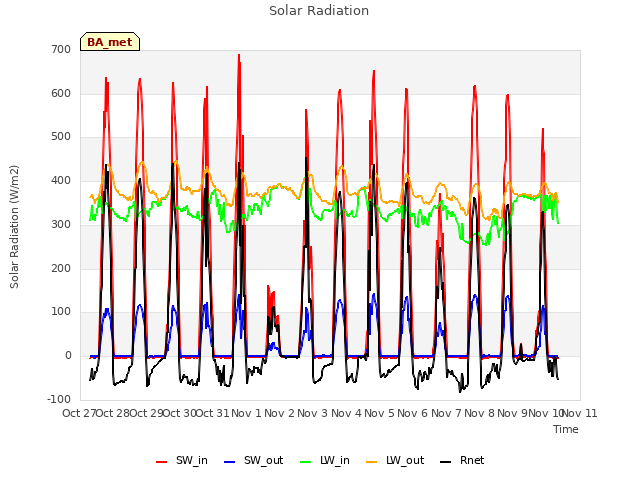Image resolution: width=640 pixels, height=480 pixels.
Task: Click the 700 y-axis tick label
Action: [x=61, y=49]
